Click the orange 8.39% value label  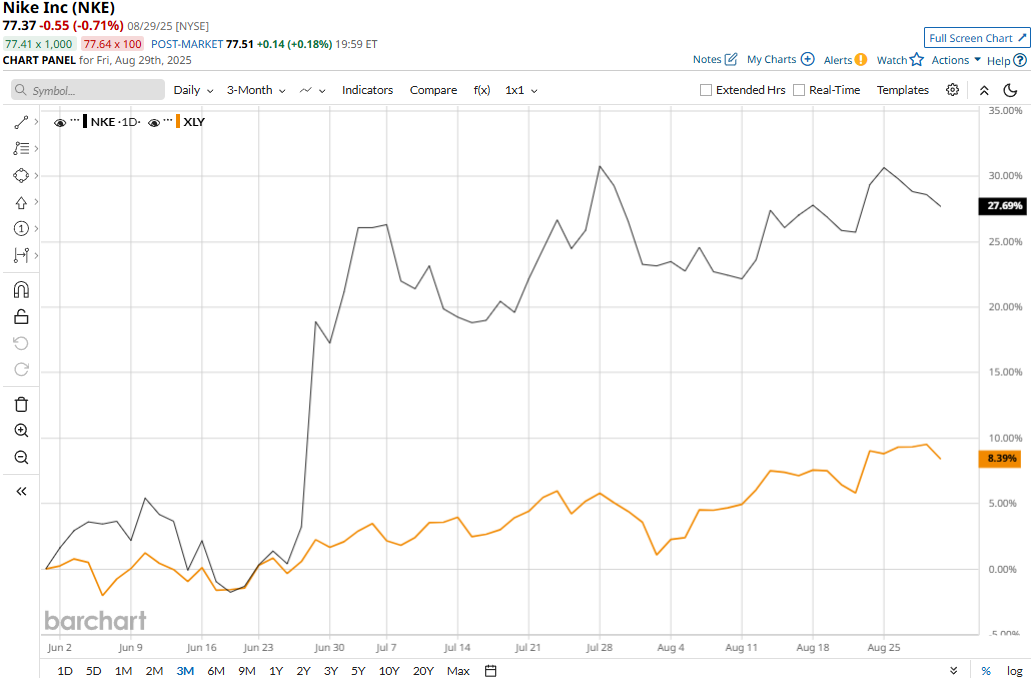[x=1000, y=458]
